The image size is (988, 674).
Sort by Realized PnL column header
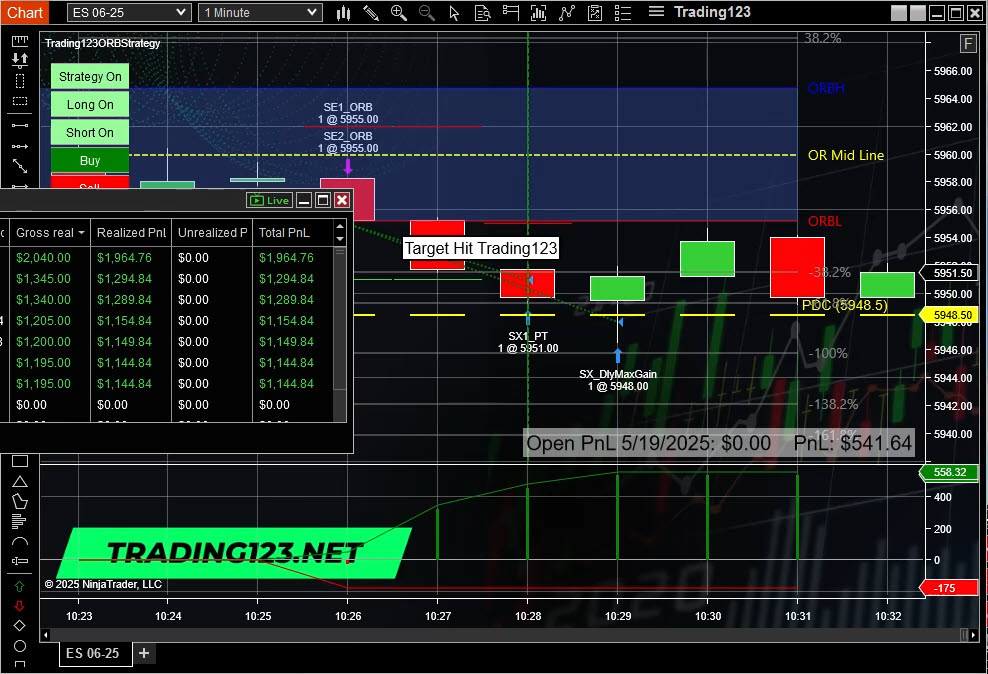pyautogui.click(x=131, y=232)
